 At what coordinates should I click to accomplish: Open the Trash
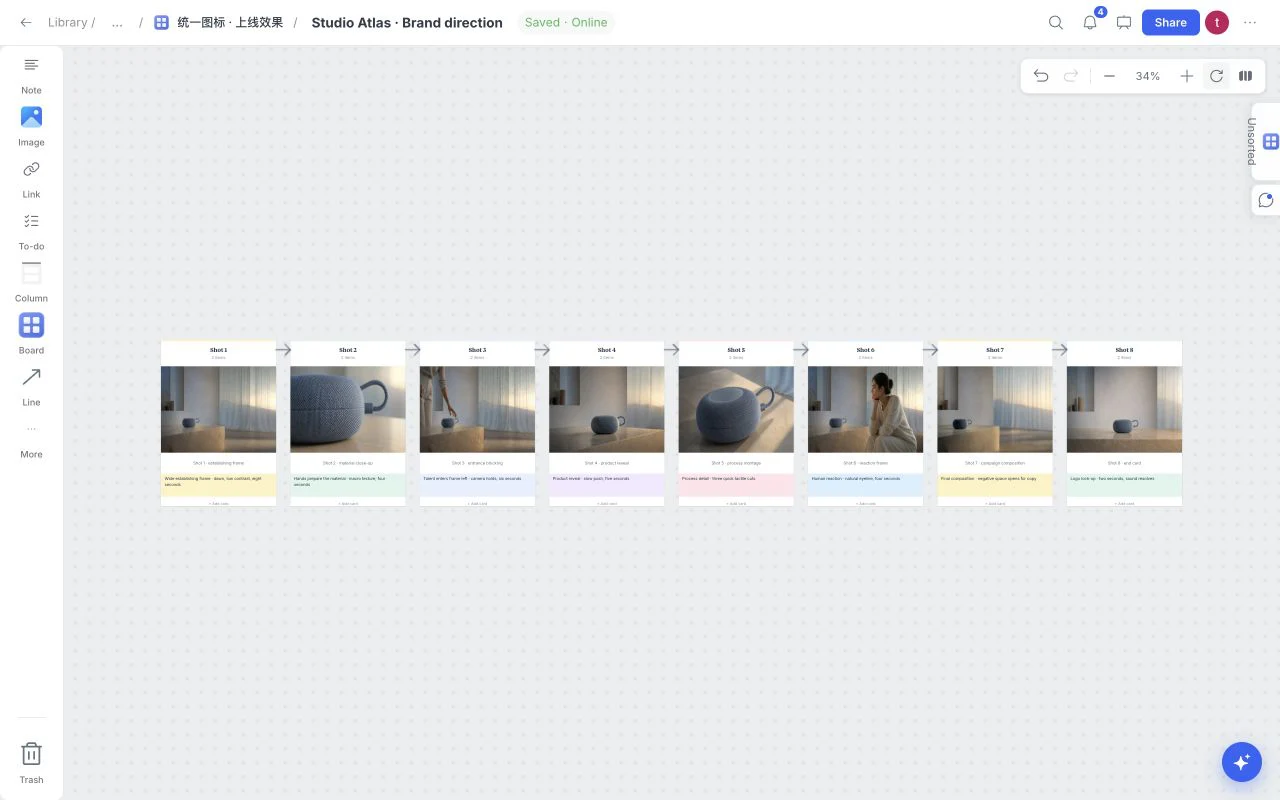[31, 762]
